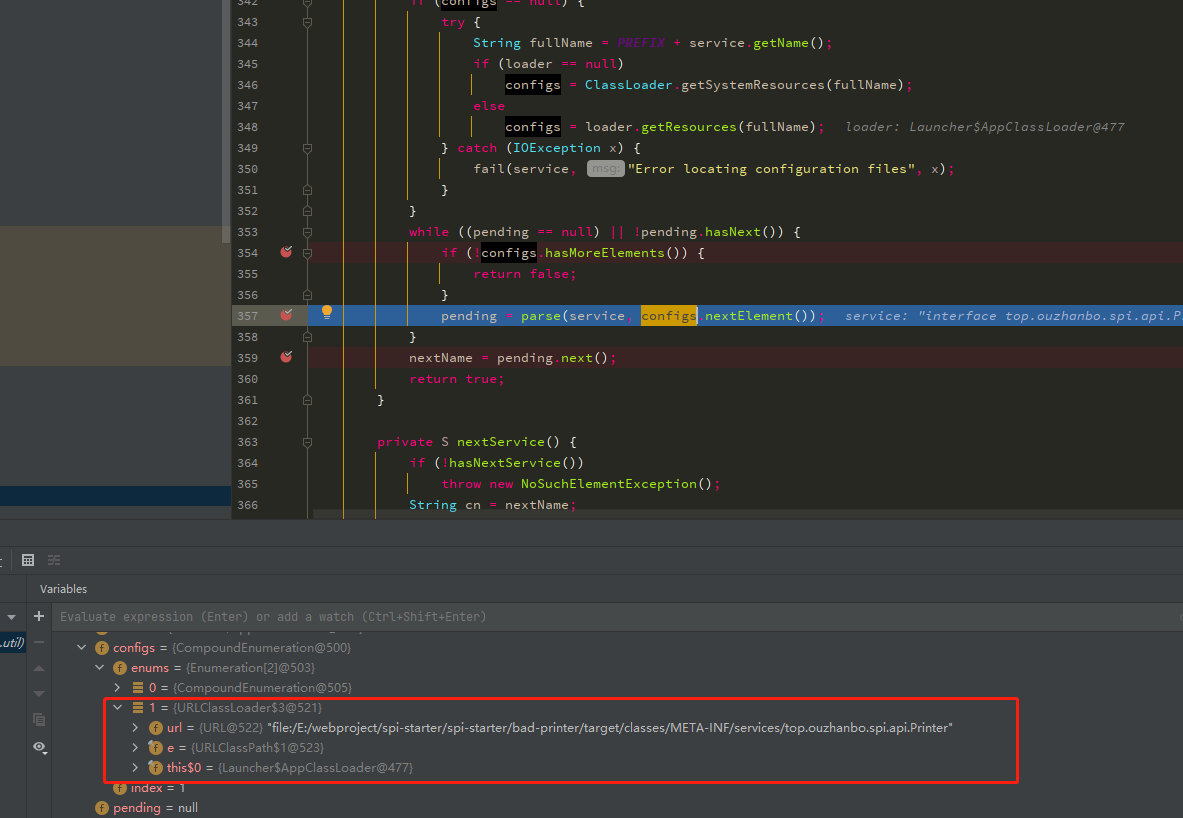
Task: Click getResources on line 348
Action: (x=688, y=127)
